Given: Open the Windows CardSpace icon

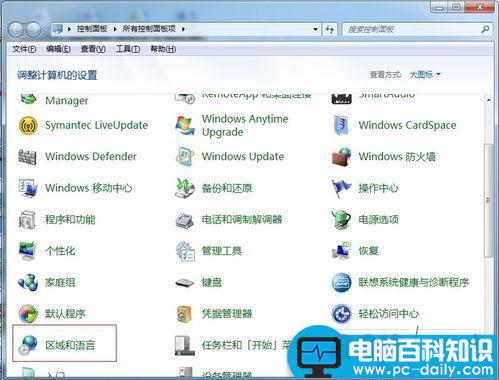Looking at the screenshot, I should tap(342, 125).
